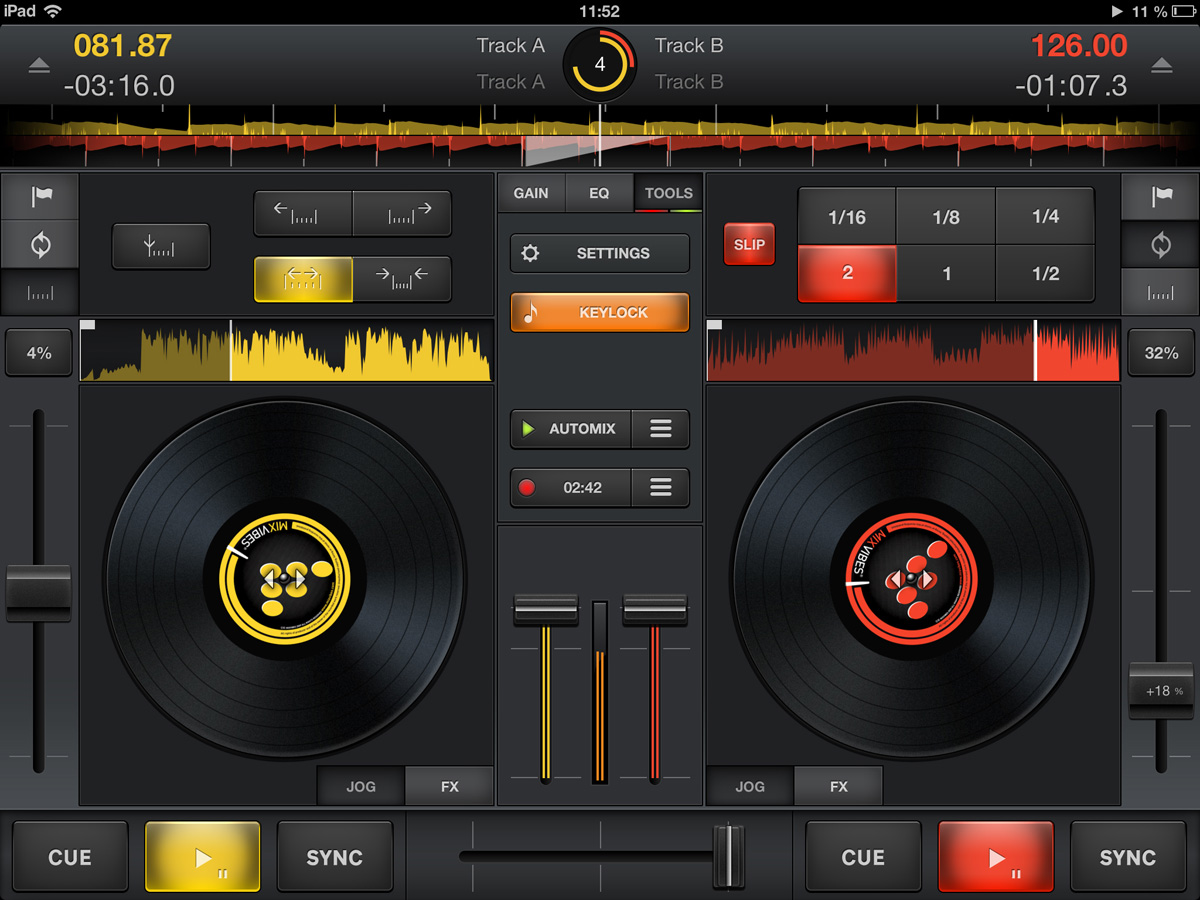Click right deck SYNC button
The image size is (1200, 900).
point(1128,857)
